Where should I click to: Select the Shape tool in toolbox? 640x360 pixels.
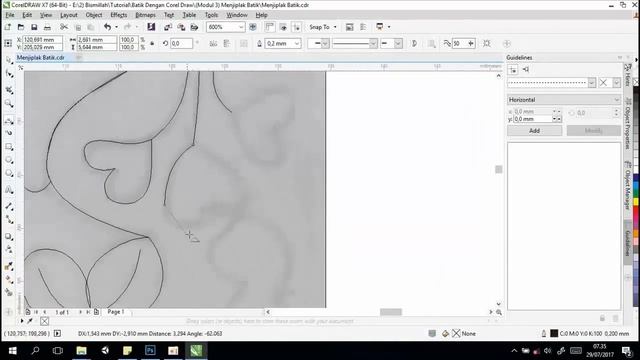pyautogui.click(x=9, y=74)
